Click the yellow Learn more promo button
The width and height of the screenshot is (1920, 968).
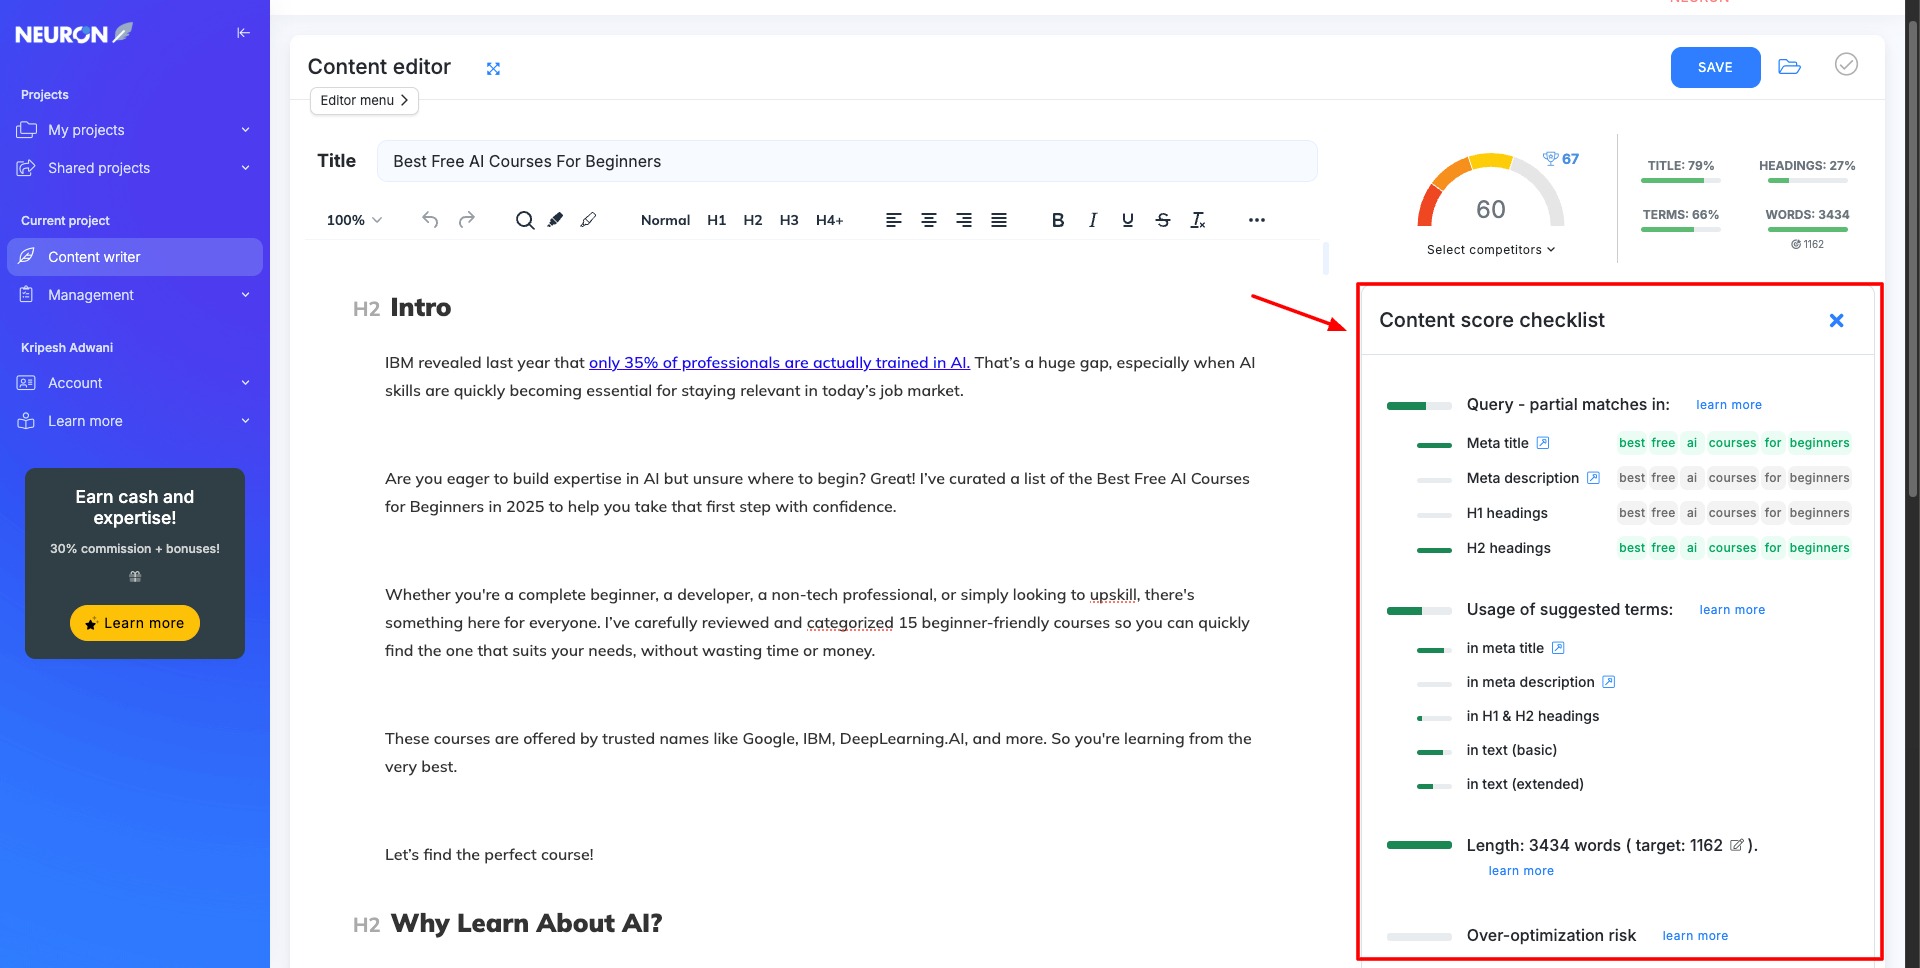coord(135,623)
